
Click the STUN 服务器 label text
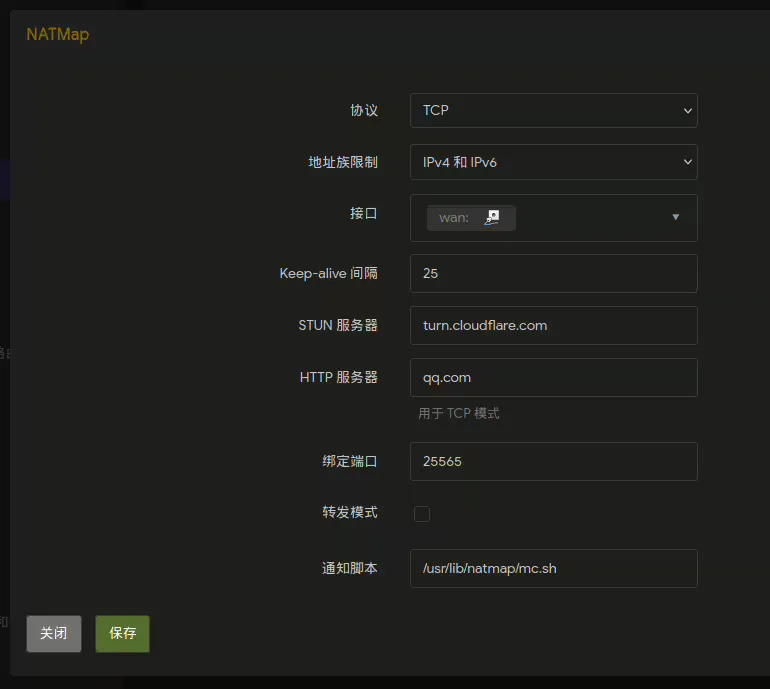(x=338, y=325)
